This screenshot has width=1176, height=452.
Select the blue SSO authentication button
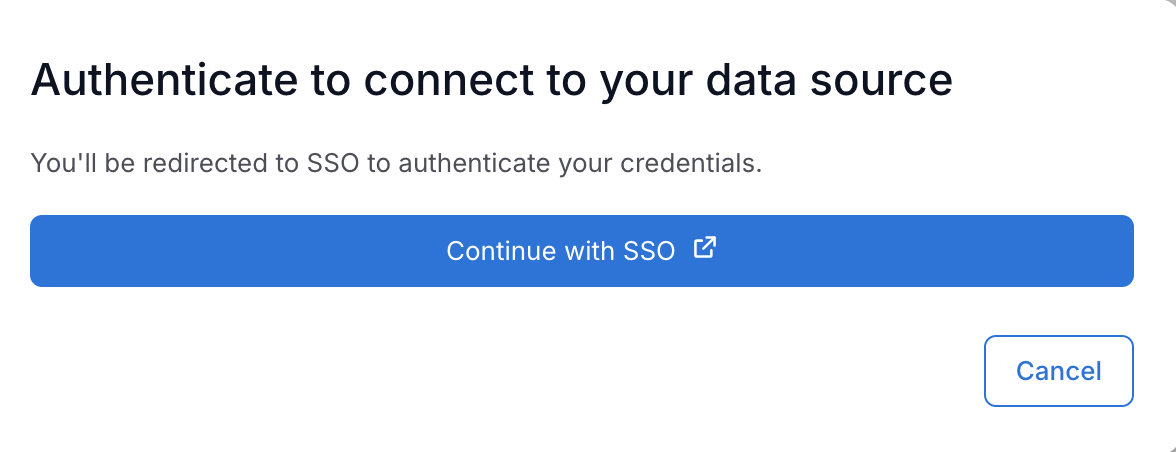point(581,251)
